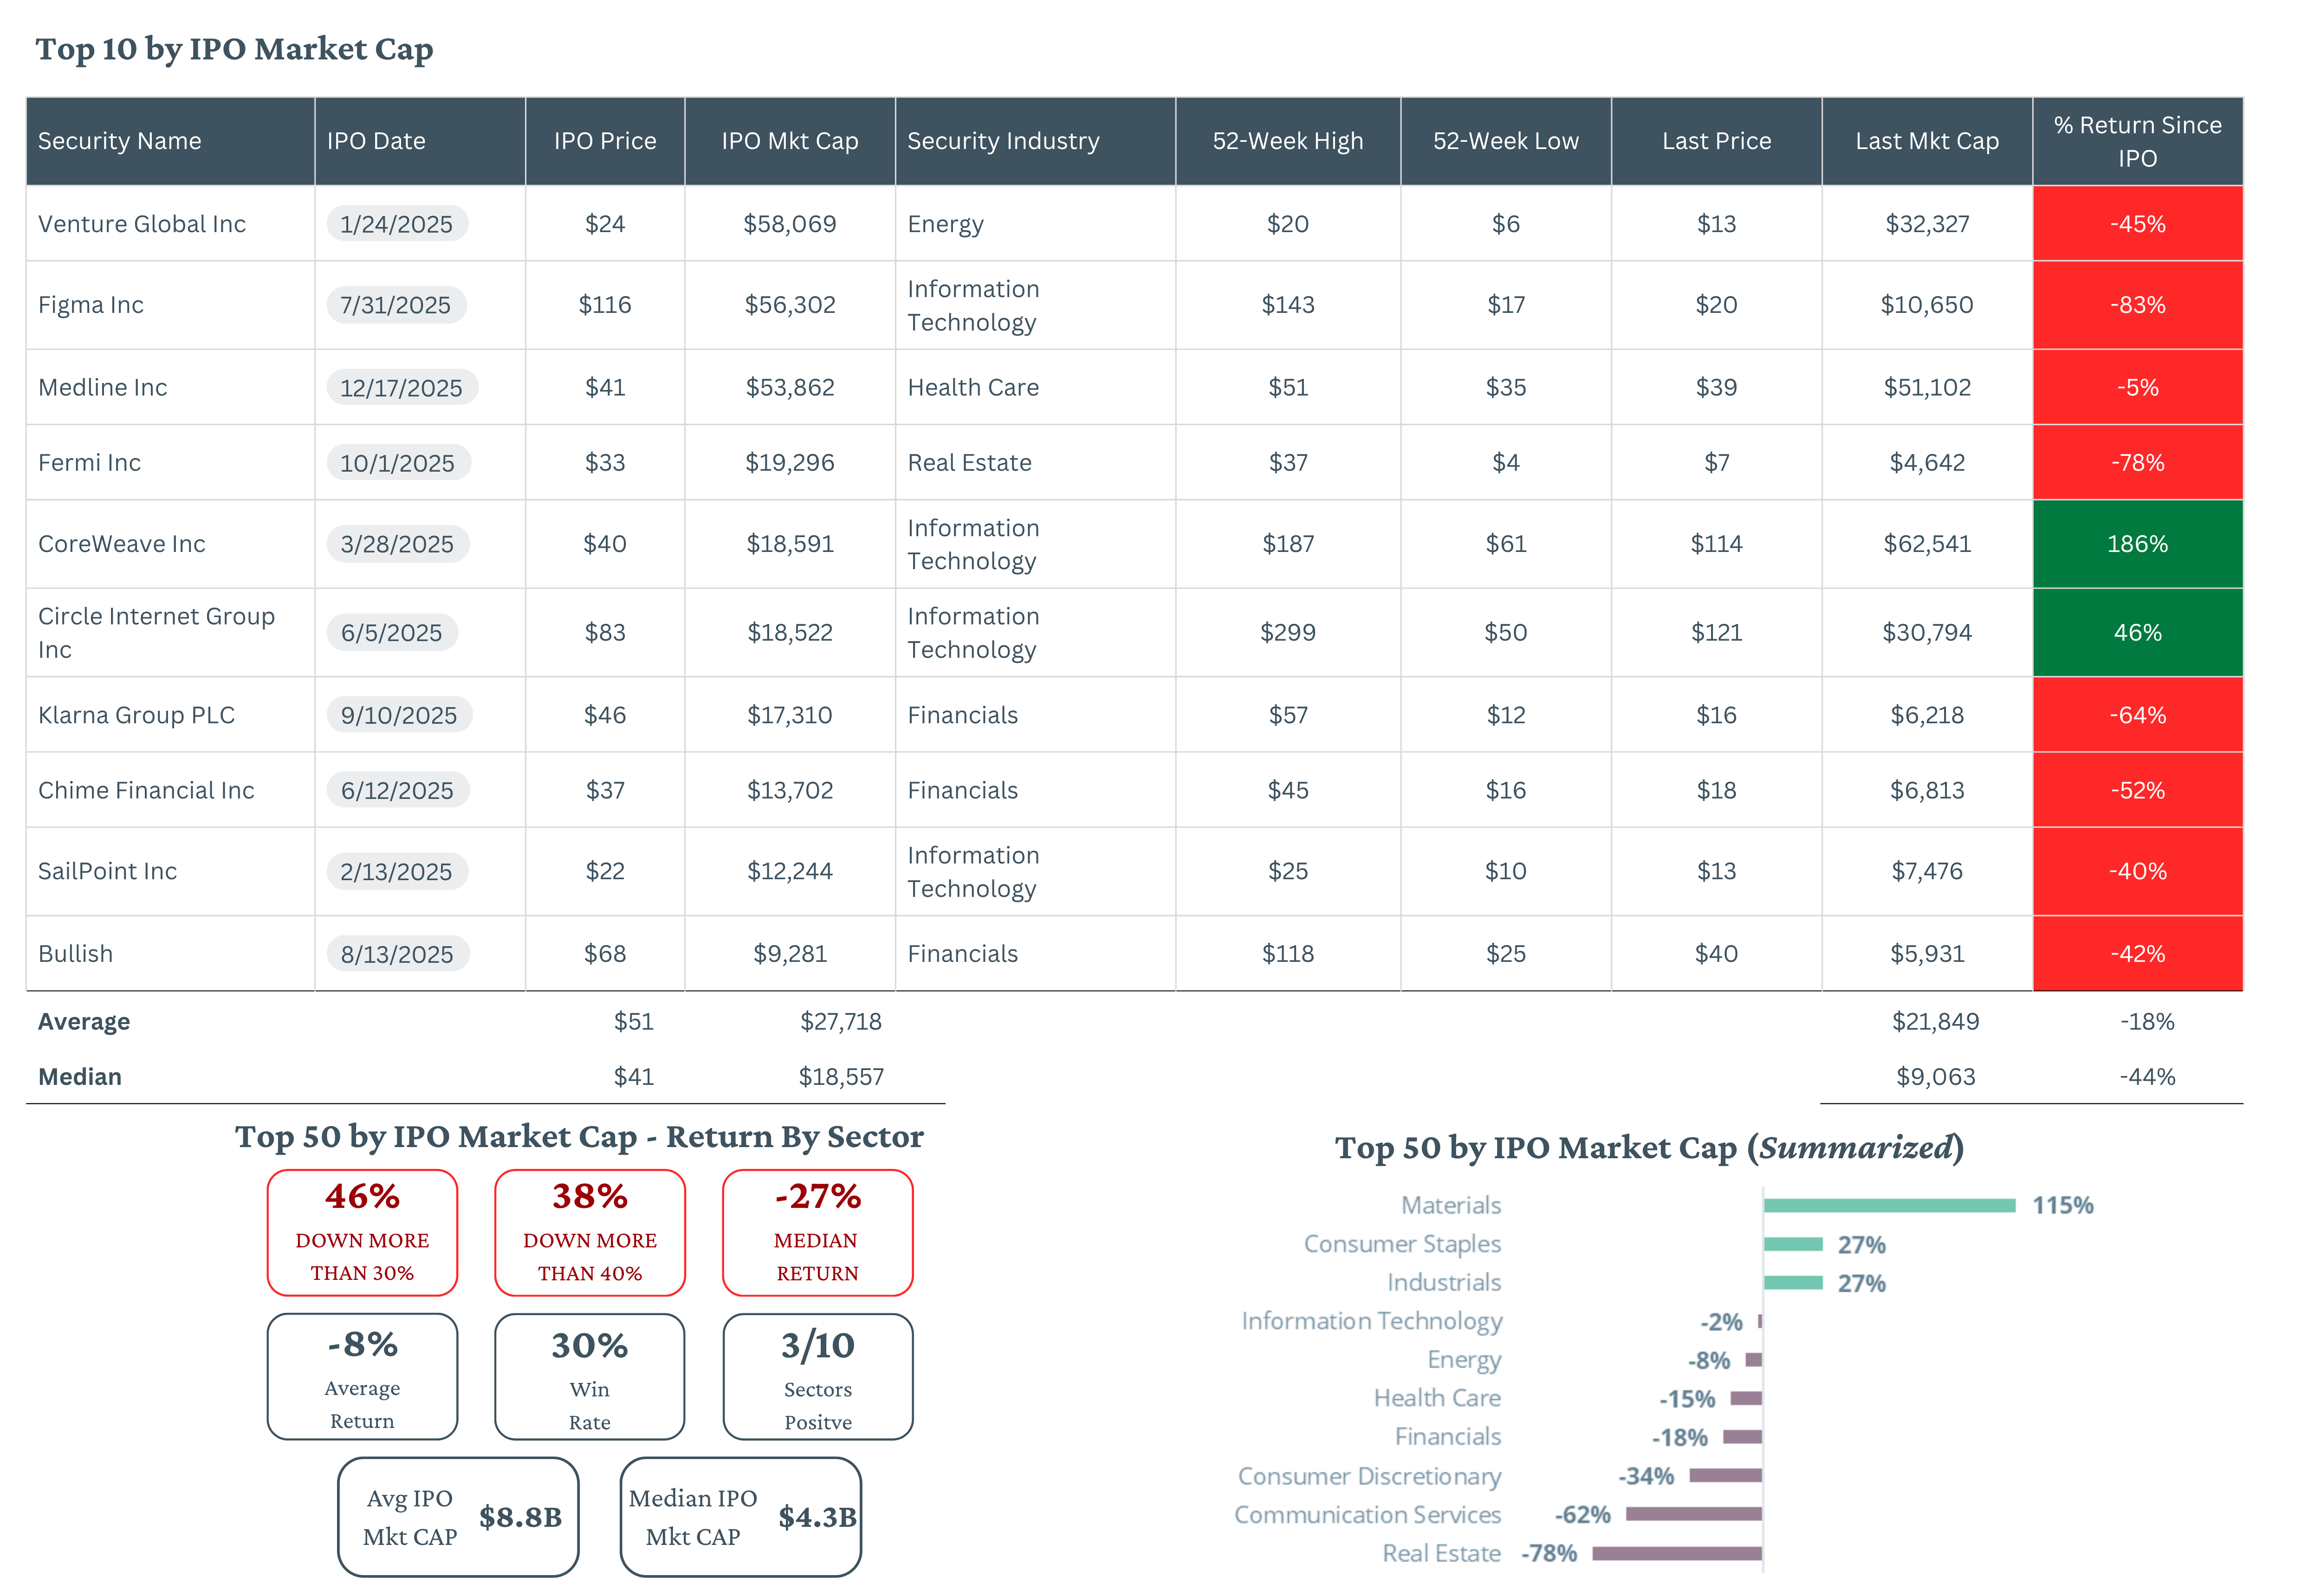Viewport: 2321px width, 1596px height.
Task: Select the 1/24/2025 date pill
Action: pos(397,224)
